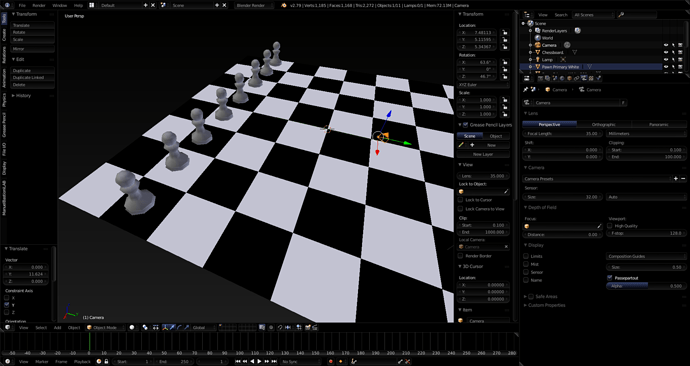690x366 pixels.
Task: Open the No Sync playback dropdown
Action: pos(300,362)
